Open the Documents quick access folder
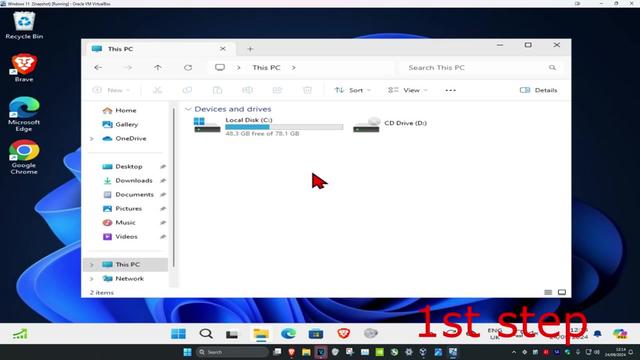 pyautogui.click(x=134, y=195)
